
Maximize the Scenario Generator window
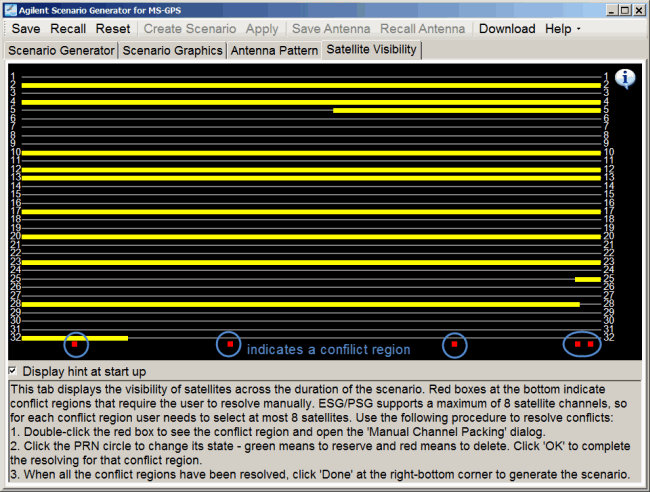tap(623, 9)
